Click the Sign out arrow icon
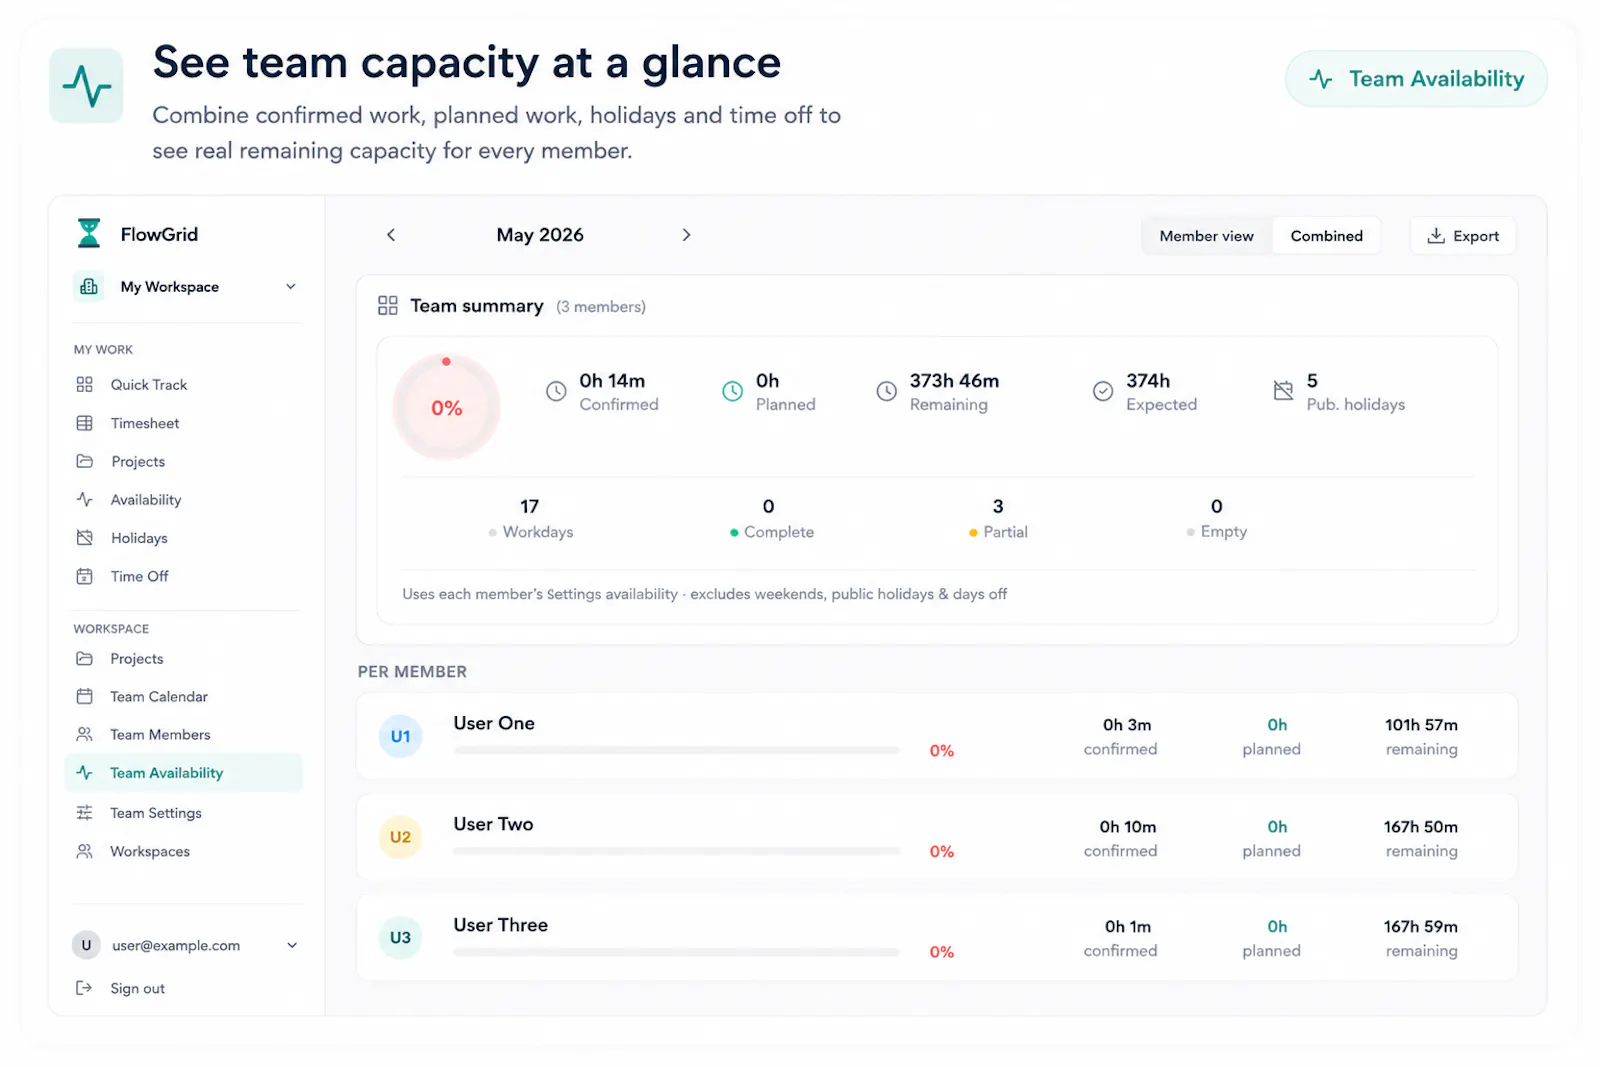Screen dimensions: 1600x1067 click(85, 988)
